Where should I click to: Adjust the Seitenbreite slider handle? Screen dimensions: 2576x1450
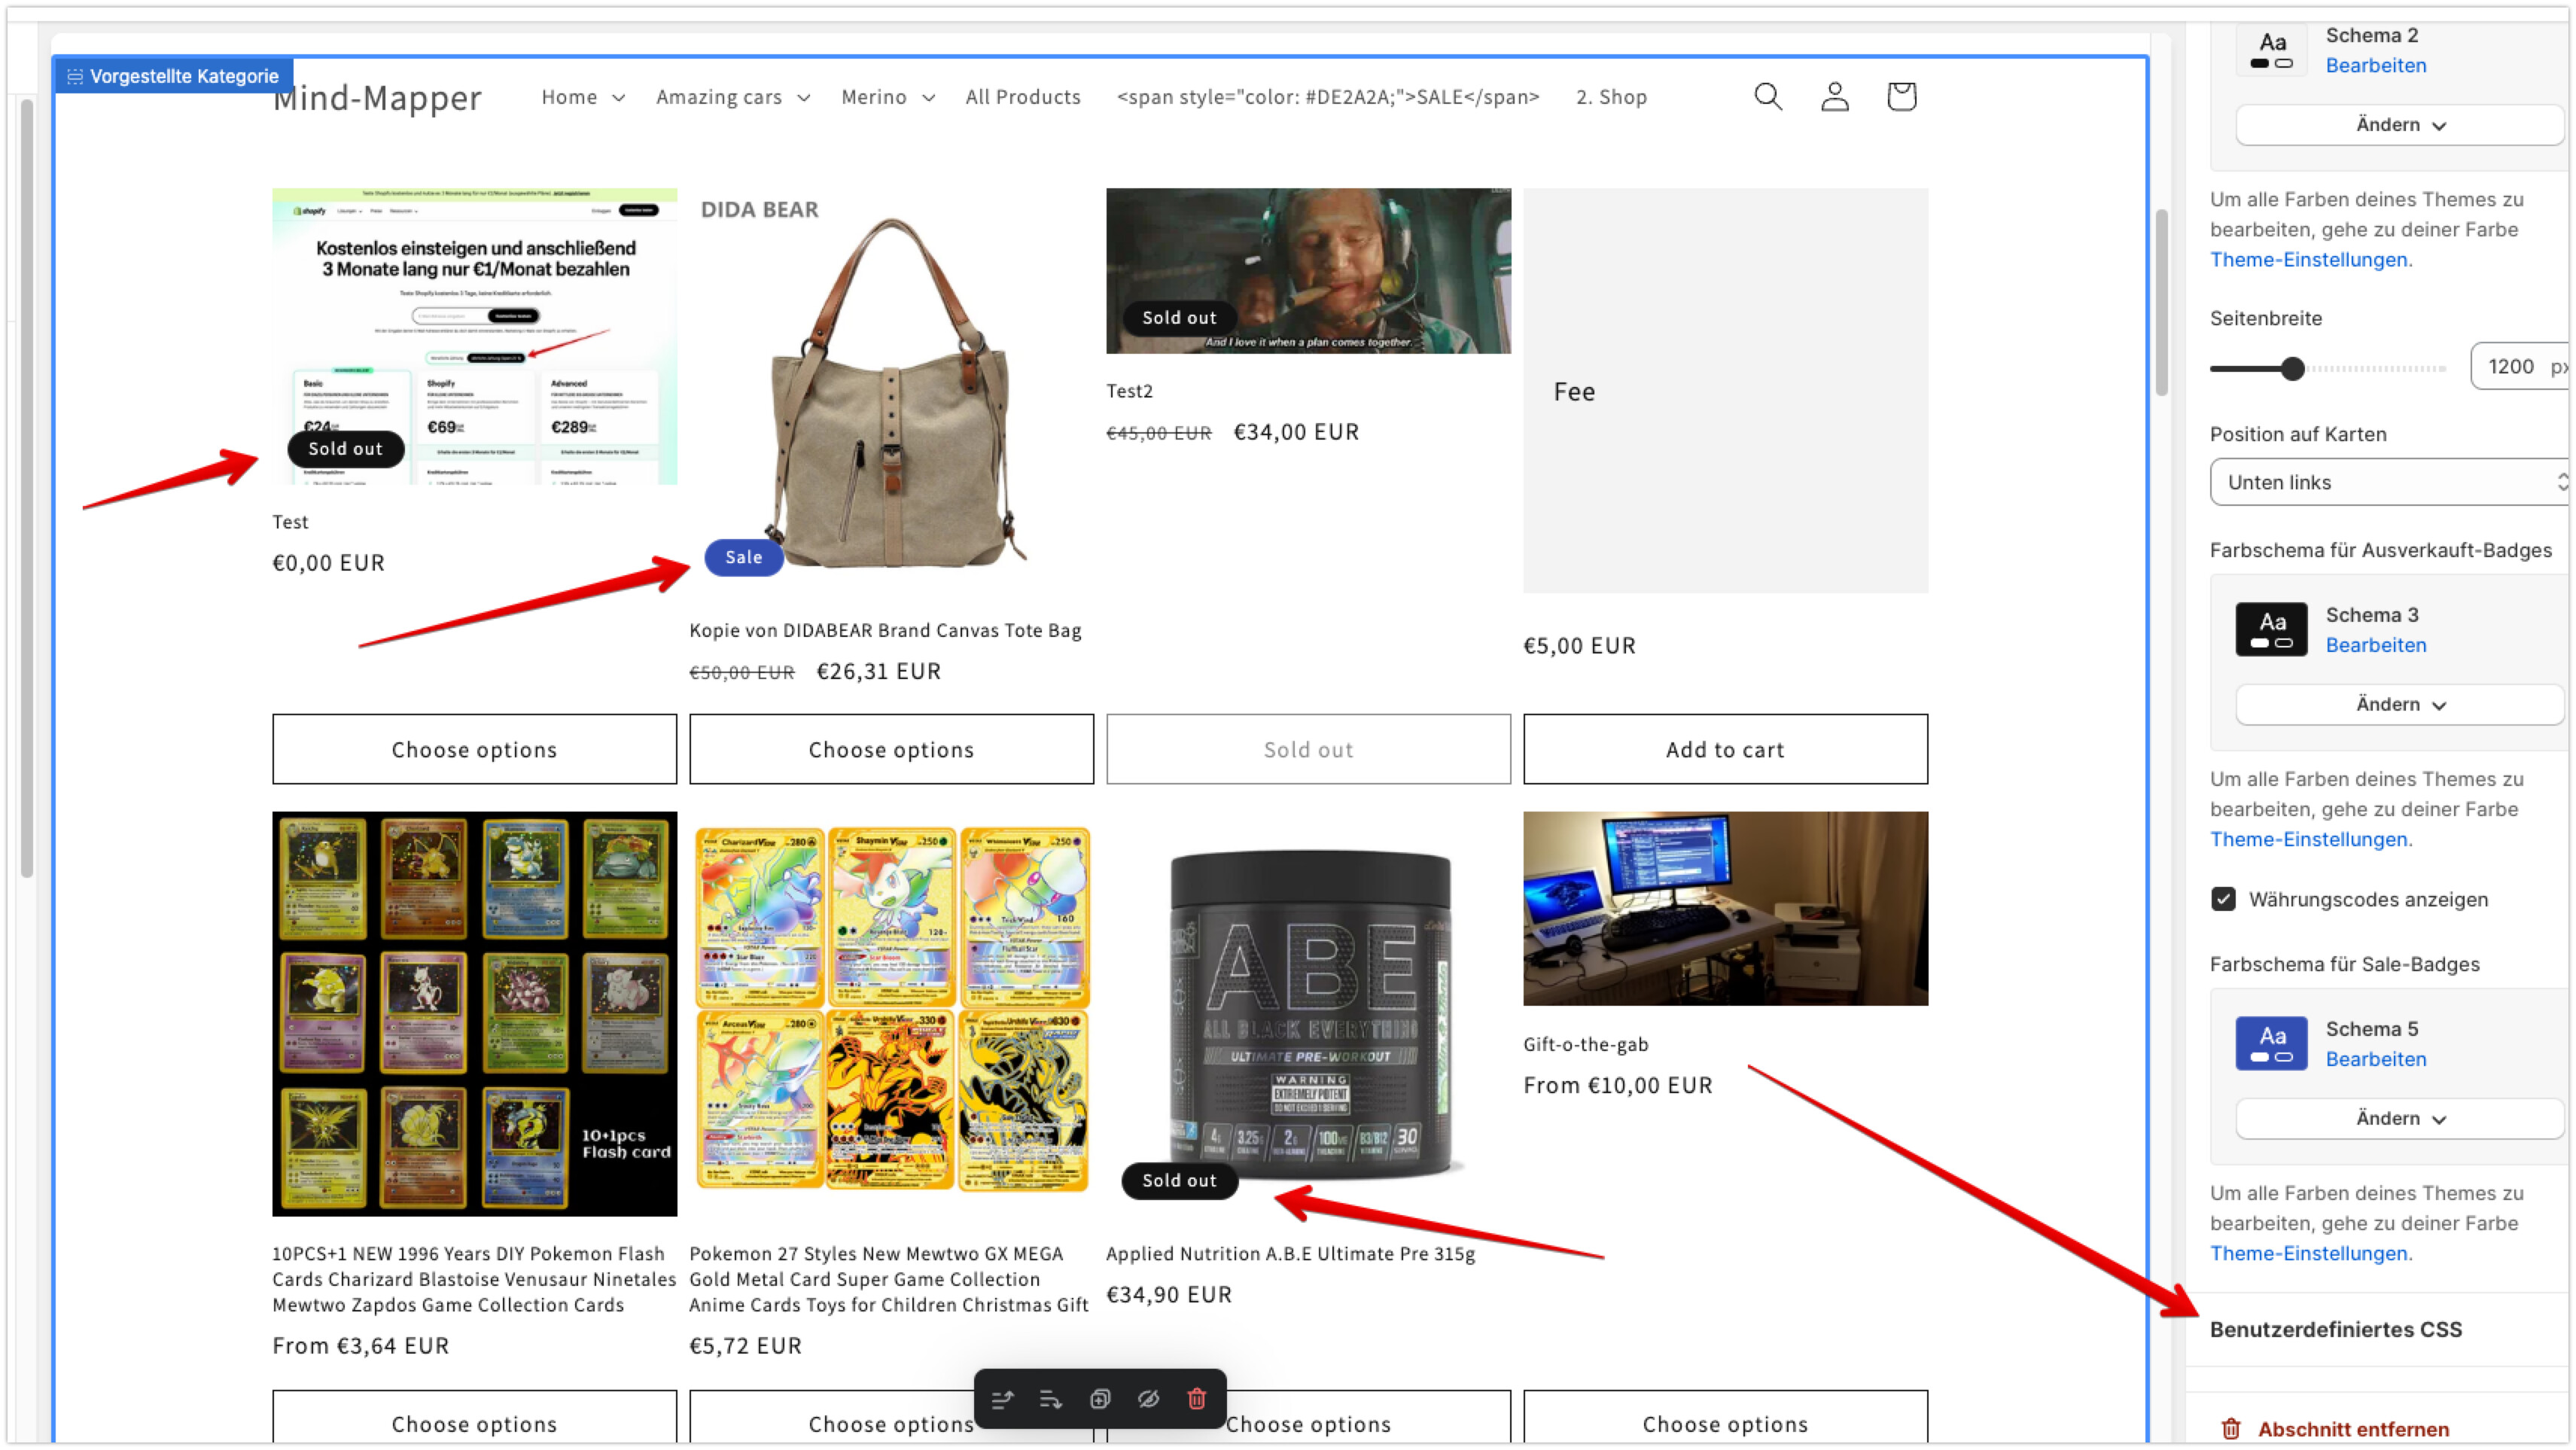[2293, 368]
